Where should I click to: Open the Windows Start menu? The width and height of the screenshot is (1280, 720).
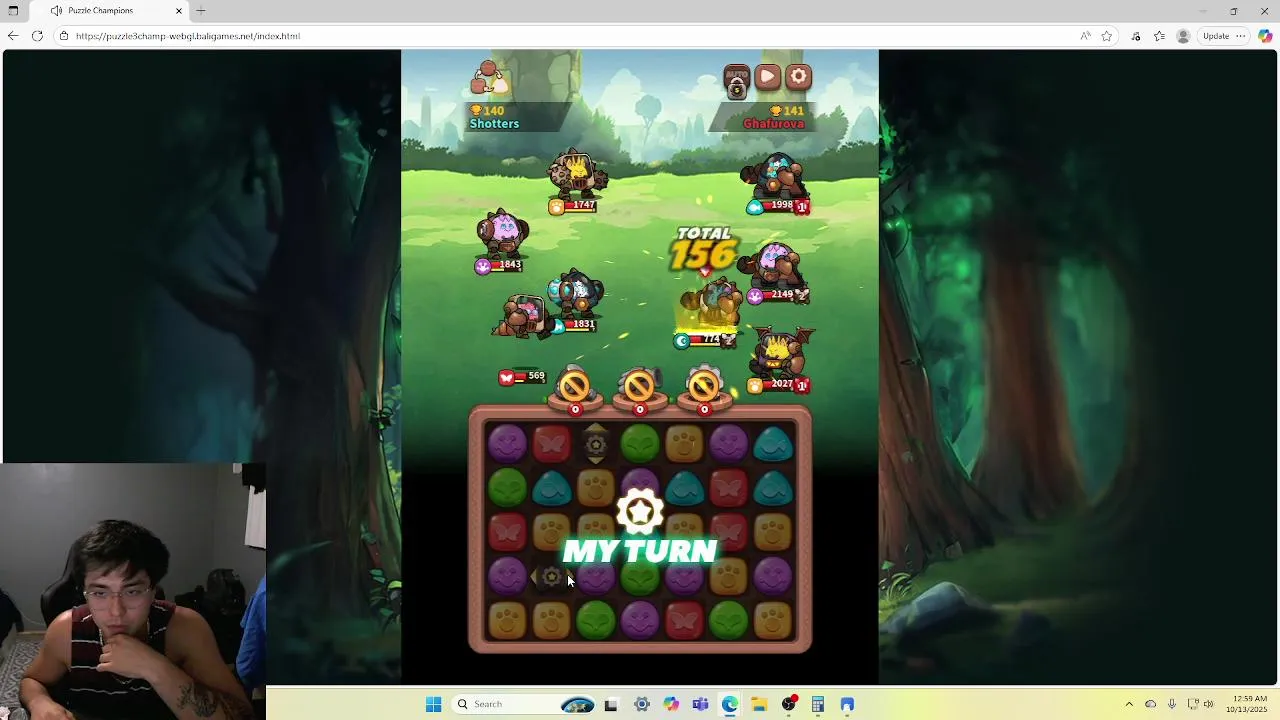[x=433, y=704]
